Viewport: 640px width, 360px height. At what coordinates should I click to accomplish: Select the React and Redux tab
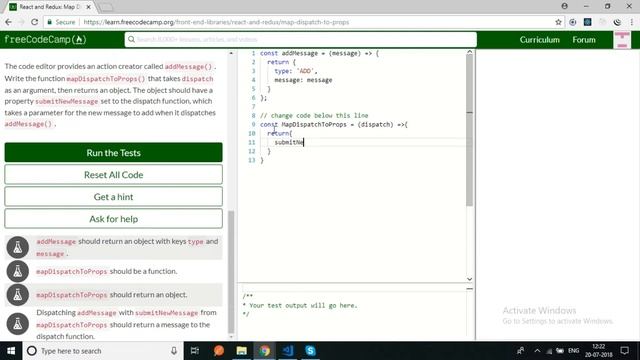49,7
